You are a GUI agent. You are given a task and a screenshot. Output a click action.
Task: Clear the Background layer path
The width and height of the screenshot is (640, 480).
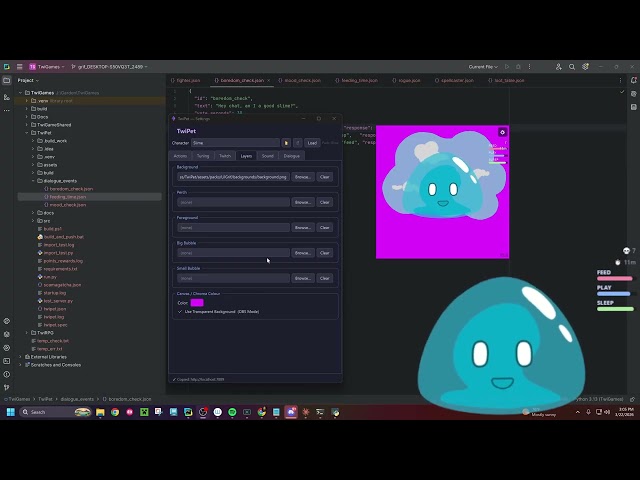click(324, 177)
